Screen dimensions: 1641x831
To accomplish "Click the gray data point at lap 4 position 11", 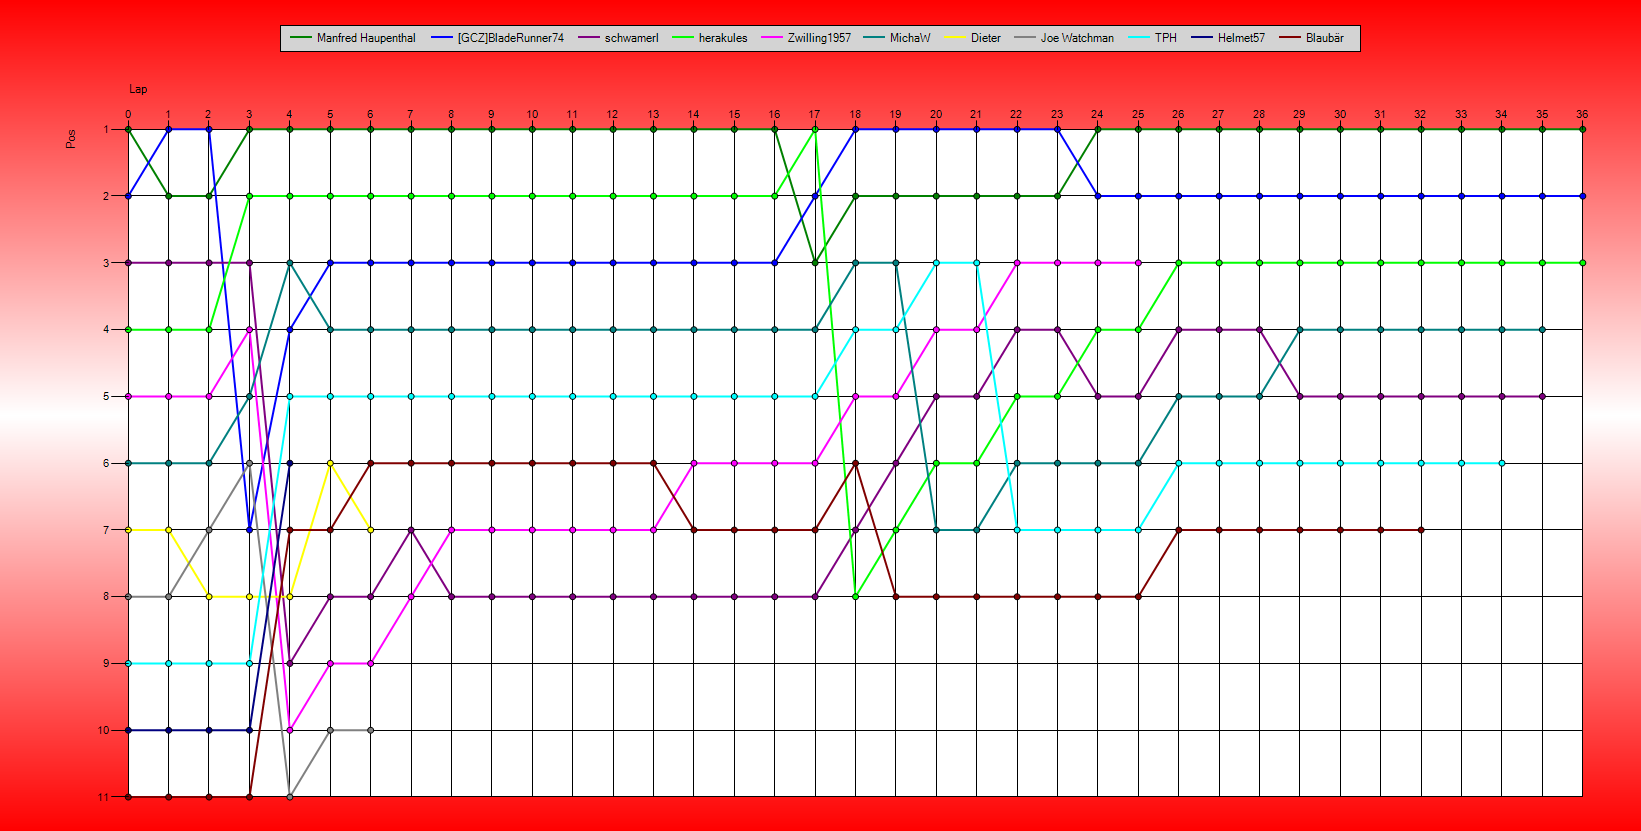I will pos(290,797).
